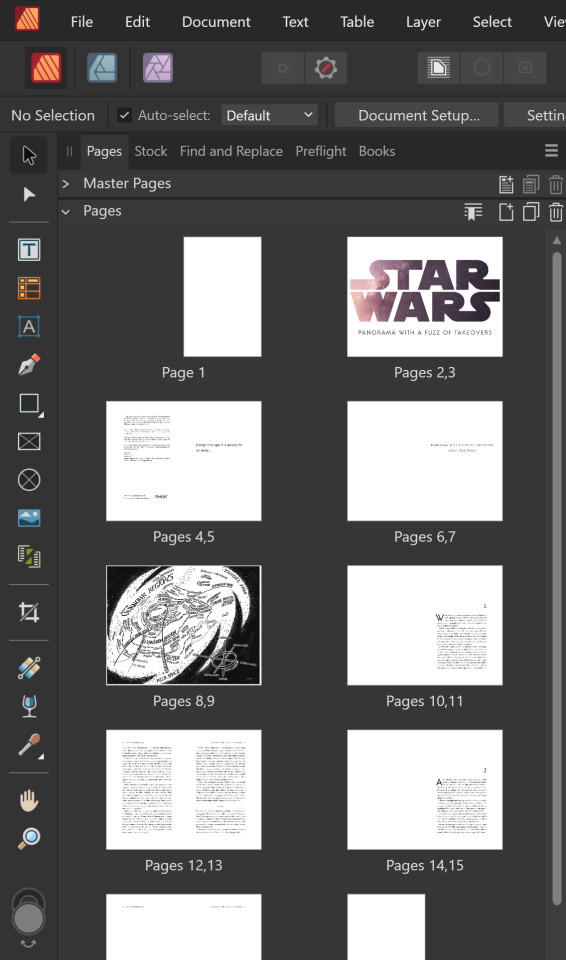Open the Layer menu
The image size is (566, 960).
(423, 22)
